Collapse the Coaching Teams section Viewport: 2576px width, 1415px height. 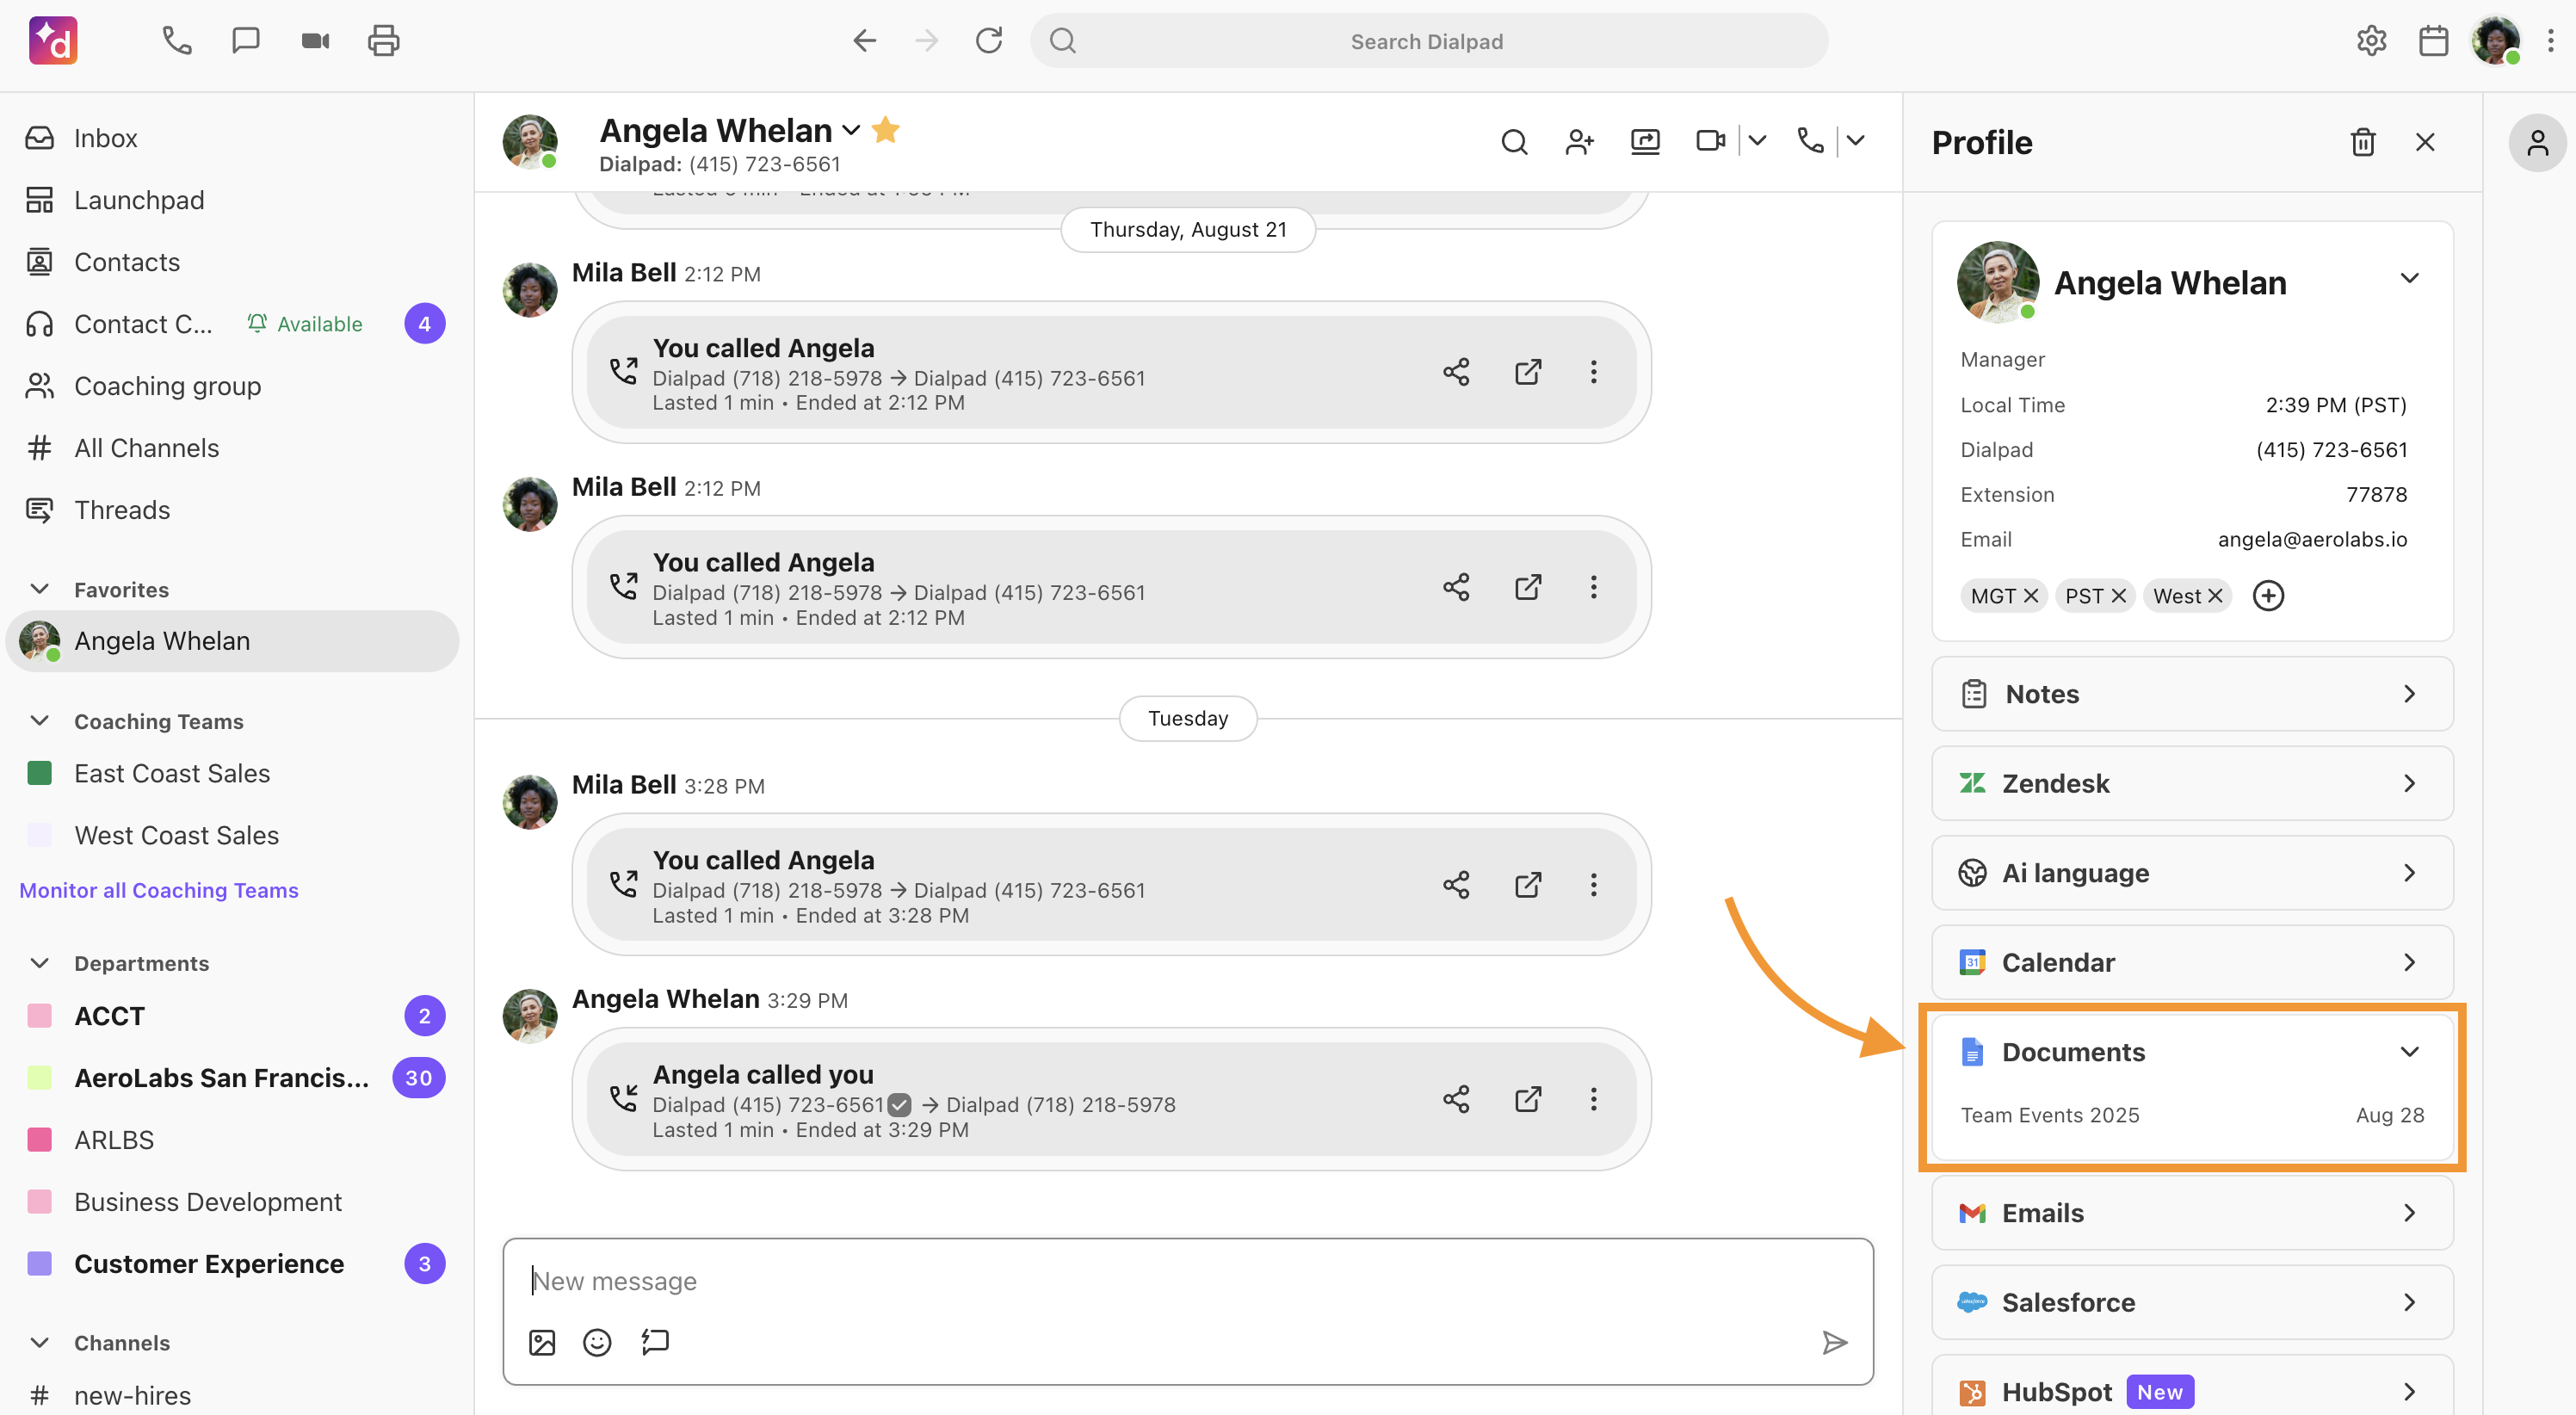40,721
